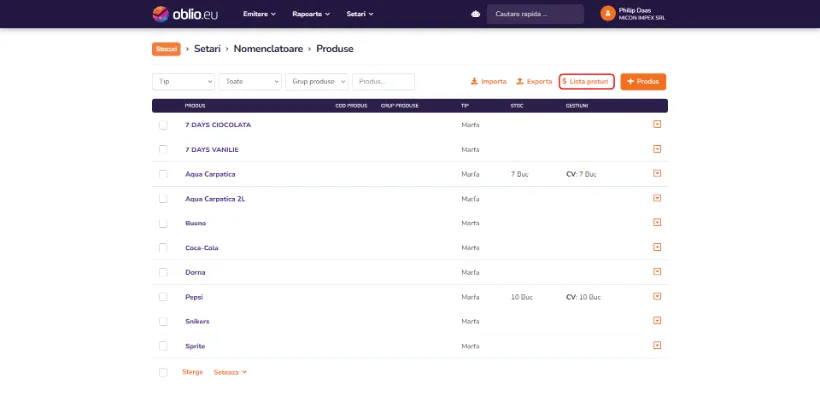Select checkbox for 7 DAYS VANILIE
The width and height of the screenshot is (820, 407).
point(163,150)
